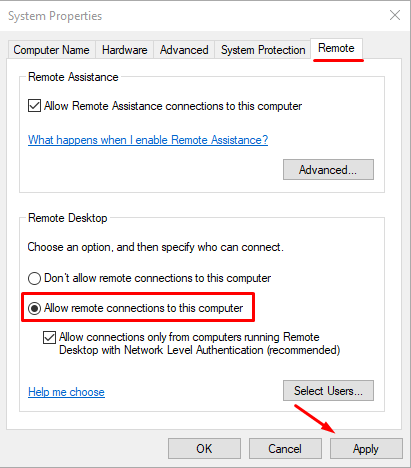This screenshot has width=411, height=468.
Task: Switch to the Computer Name tab
Action: 51,50
